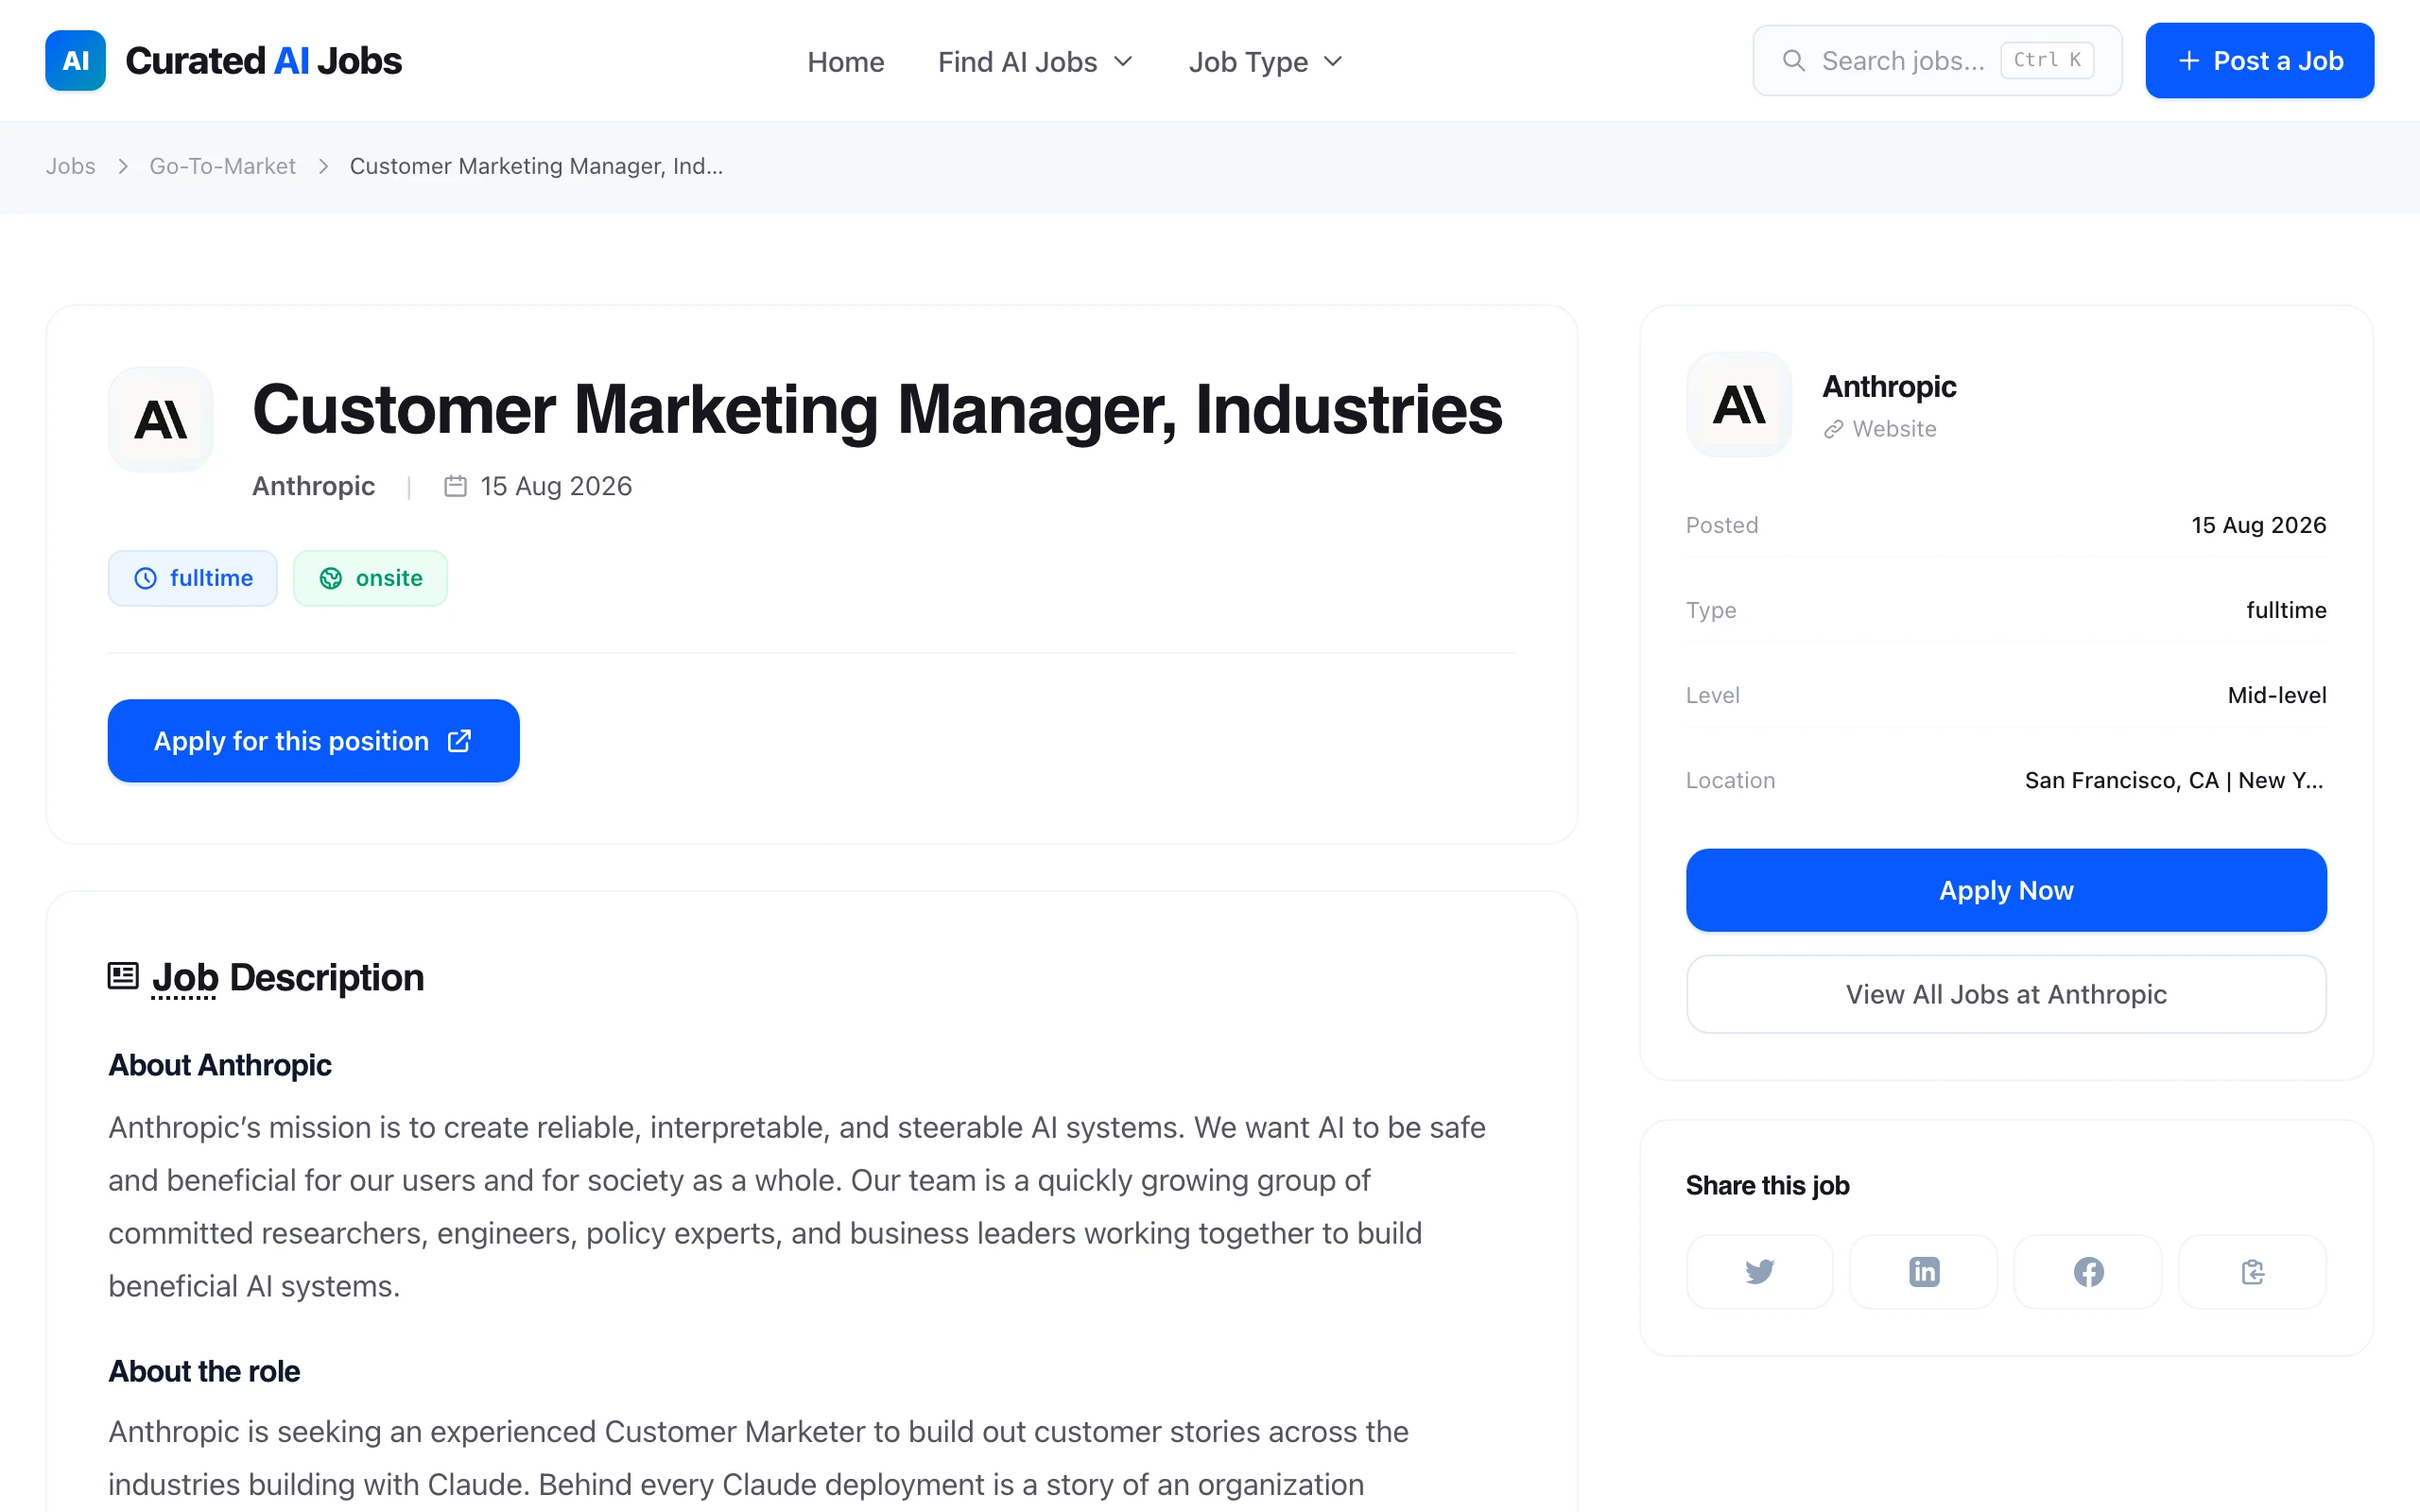Click Apply for this position button
The image size is (2420, 1512).
[x=313, y=741]
